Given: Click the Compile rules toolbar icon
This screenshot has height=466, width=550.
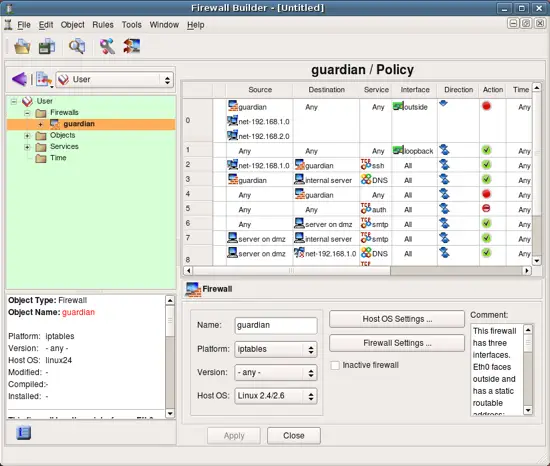Looking at the screenshot, I should click(x=107, y=46).
